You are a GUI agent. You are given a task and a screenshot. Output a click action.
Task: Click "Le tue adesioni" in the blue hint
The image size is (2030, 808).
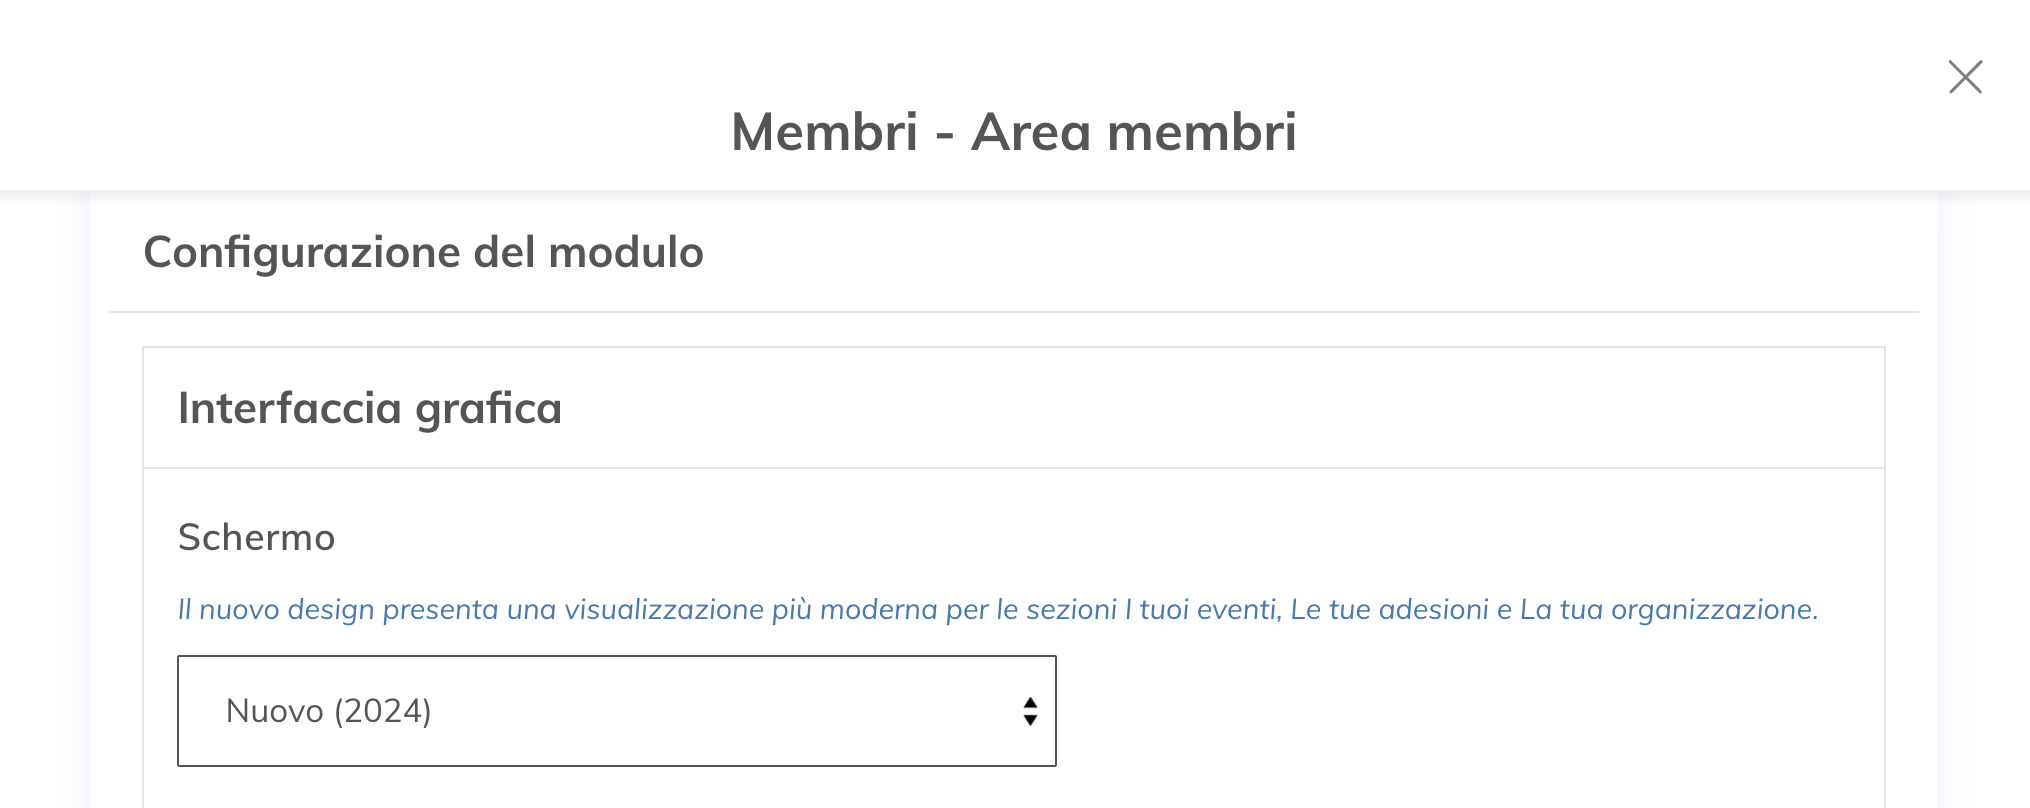pyautogui.click(x=1389, y=610)
